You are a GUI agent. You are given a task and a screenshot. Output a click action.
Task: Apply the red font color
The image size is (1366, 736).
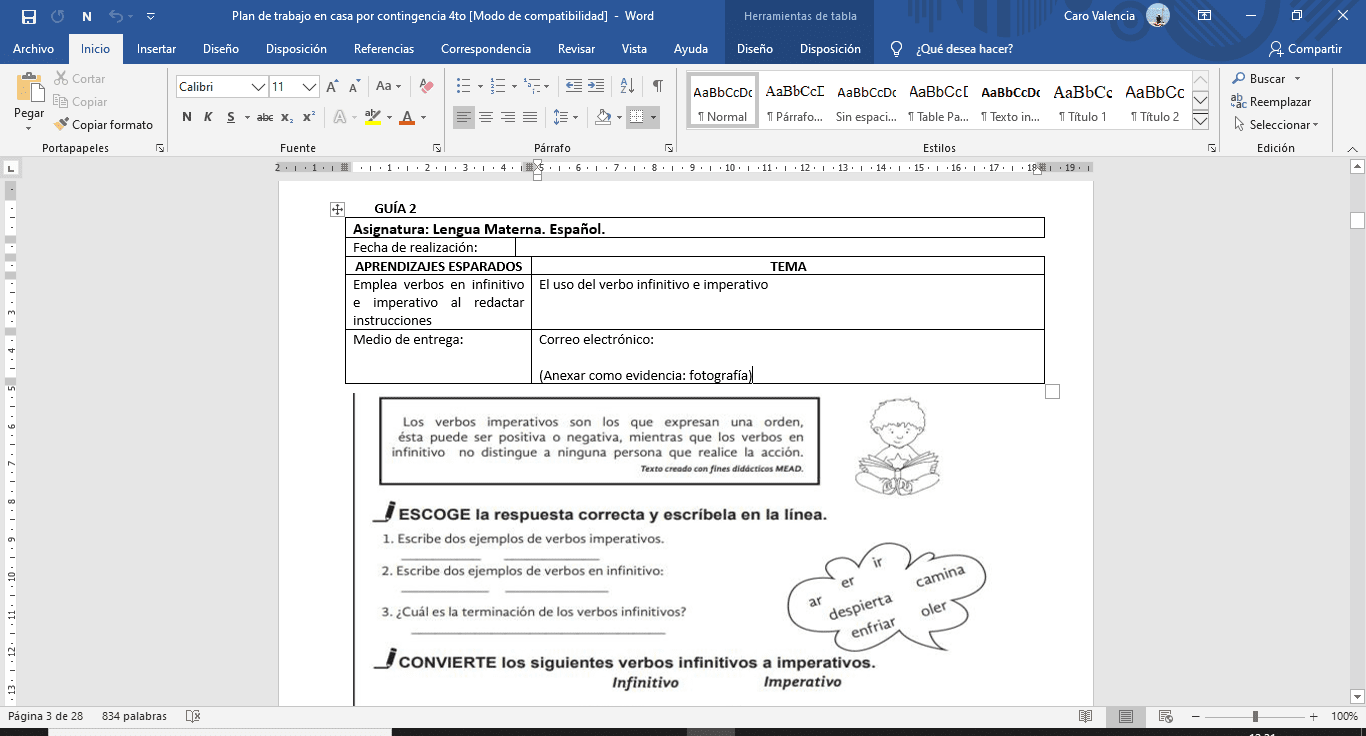[407, 118]
